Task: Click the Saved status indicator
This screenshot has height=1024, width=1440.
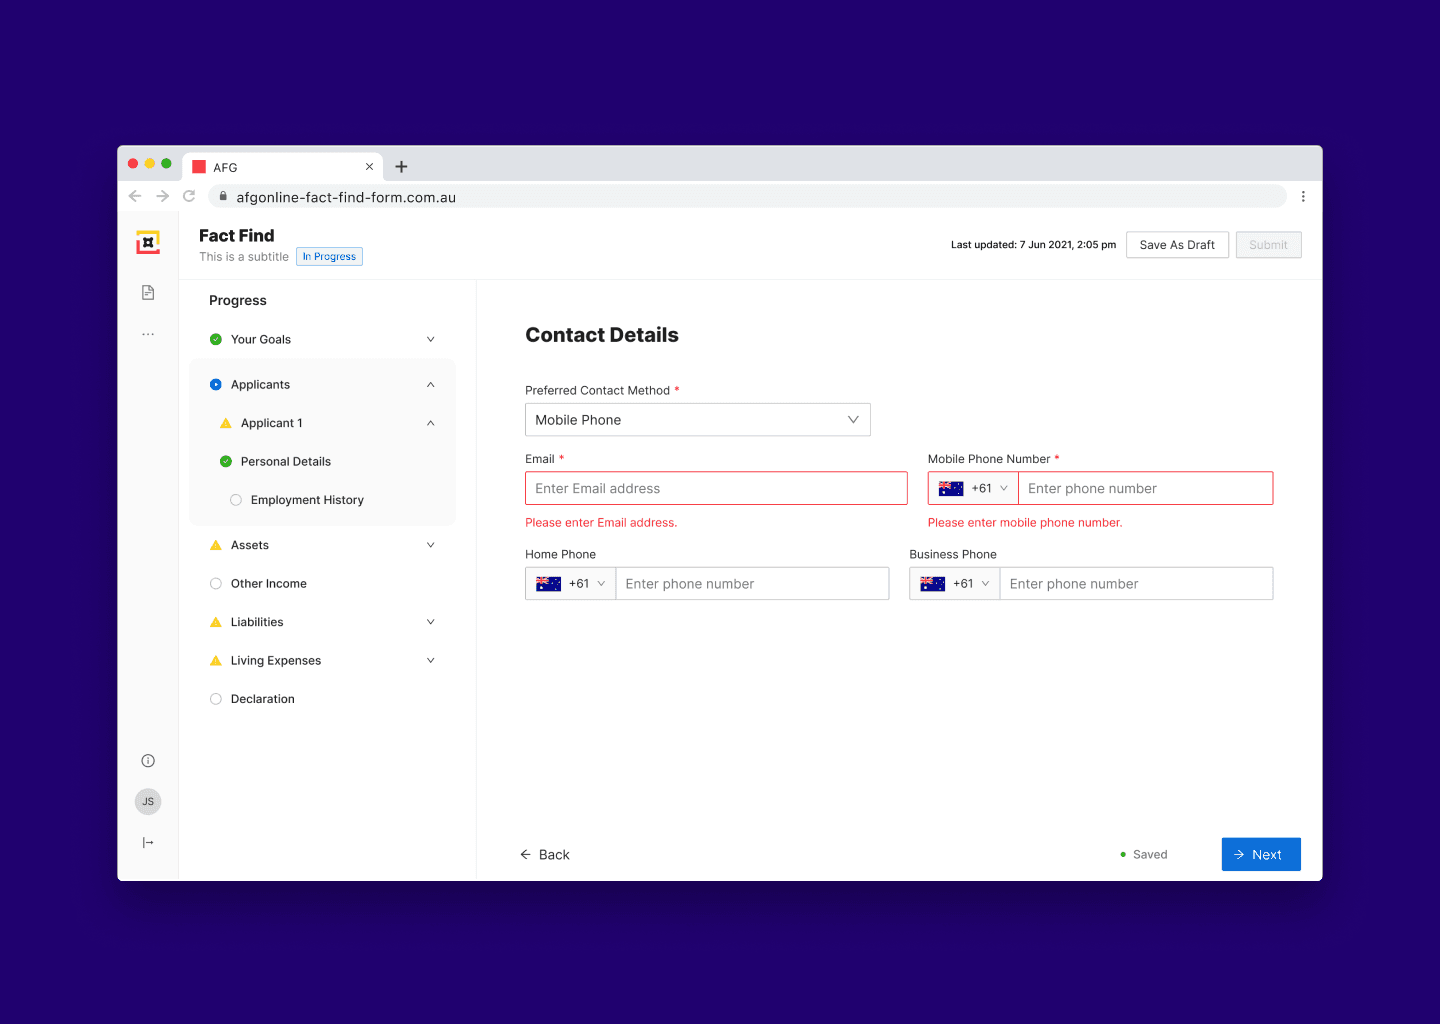Action: [x=1144, y=855]
